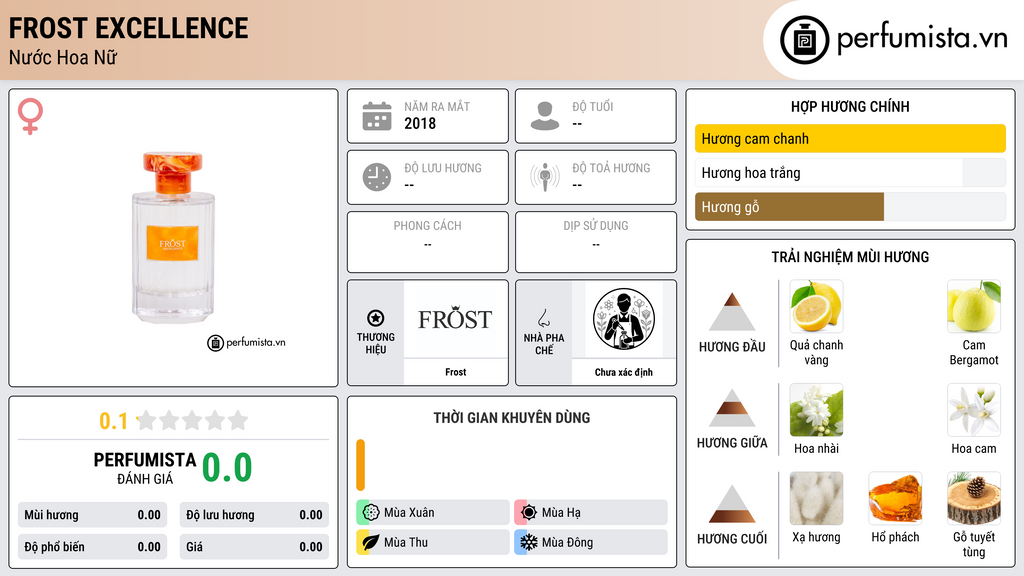Open the Hổ phách note image

click(895, 498)
